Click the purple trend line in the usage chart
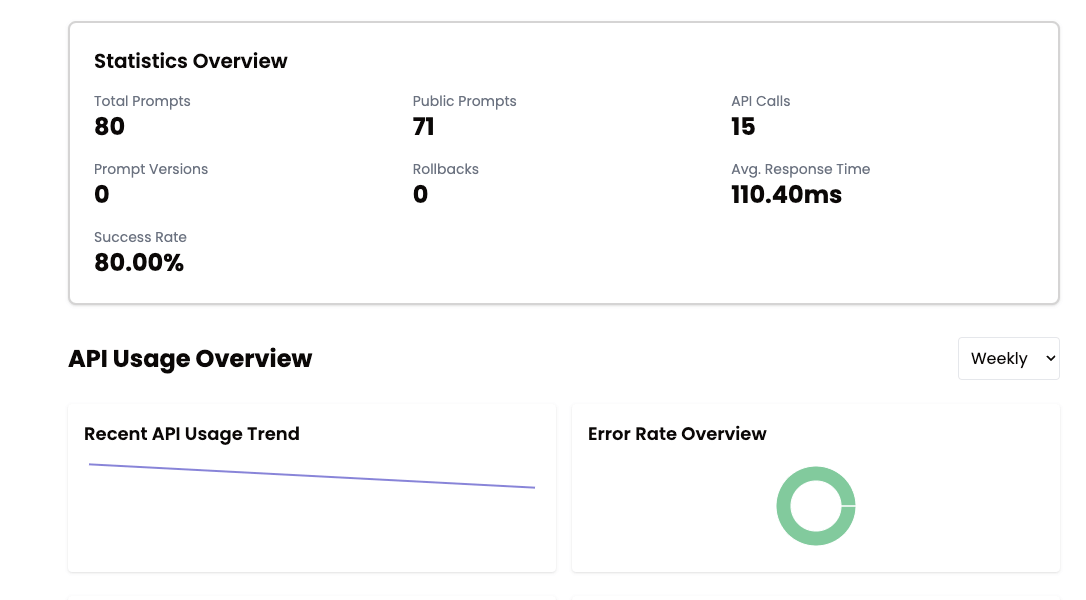1086x600 pixels. coord(310,475)
